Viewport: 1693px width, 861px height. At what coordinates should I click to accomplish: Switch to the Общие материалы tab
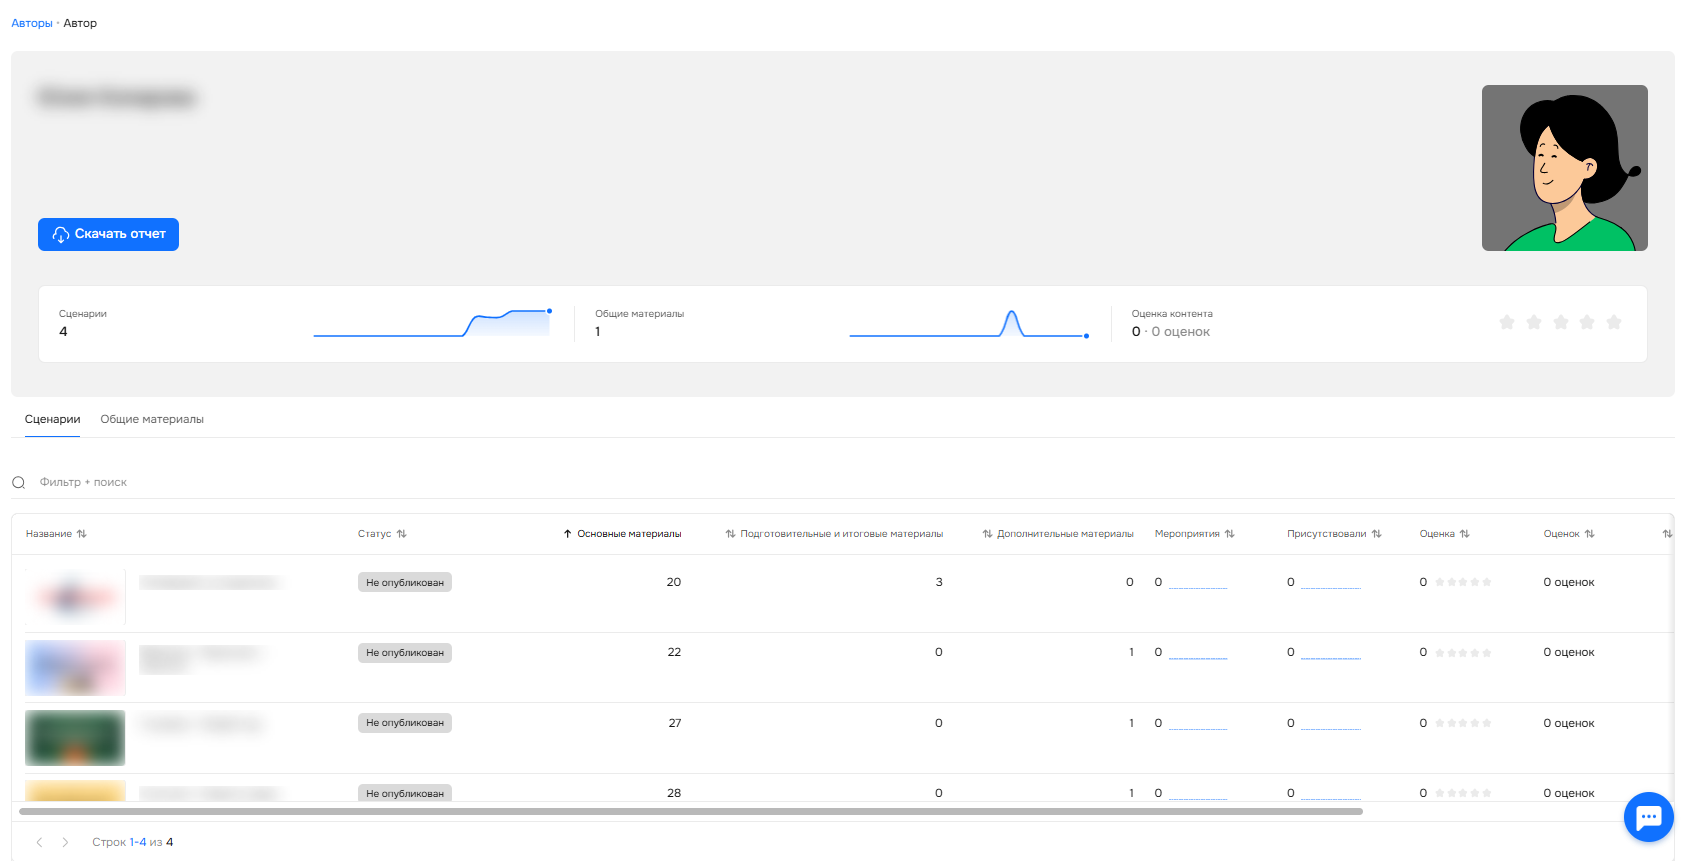(x=152, y=420)
